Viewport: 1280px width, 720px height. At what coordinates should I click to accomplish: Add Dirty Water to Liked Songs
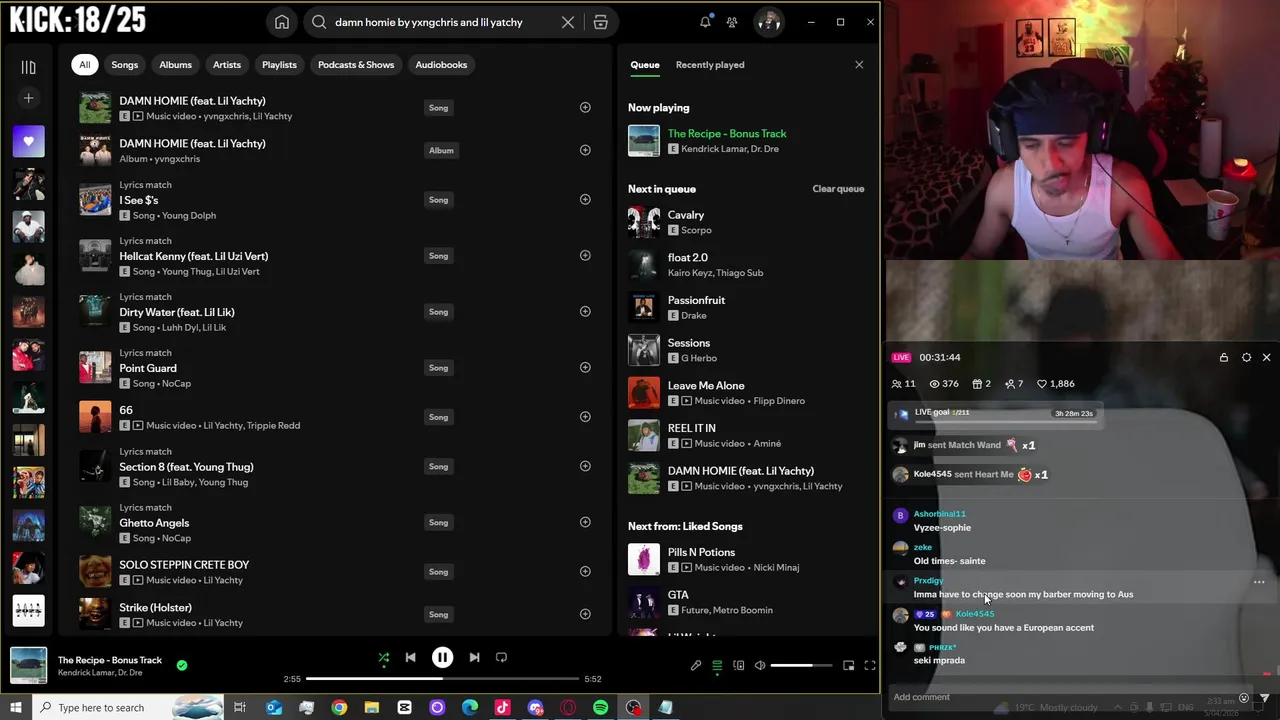[585, 311]
